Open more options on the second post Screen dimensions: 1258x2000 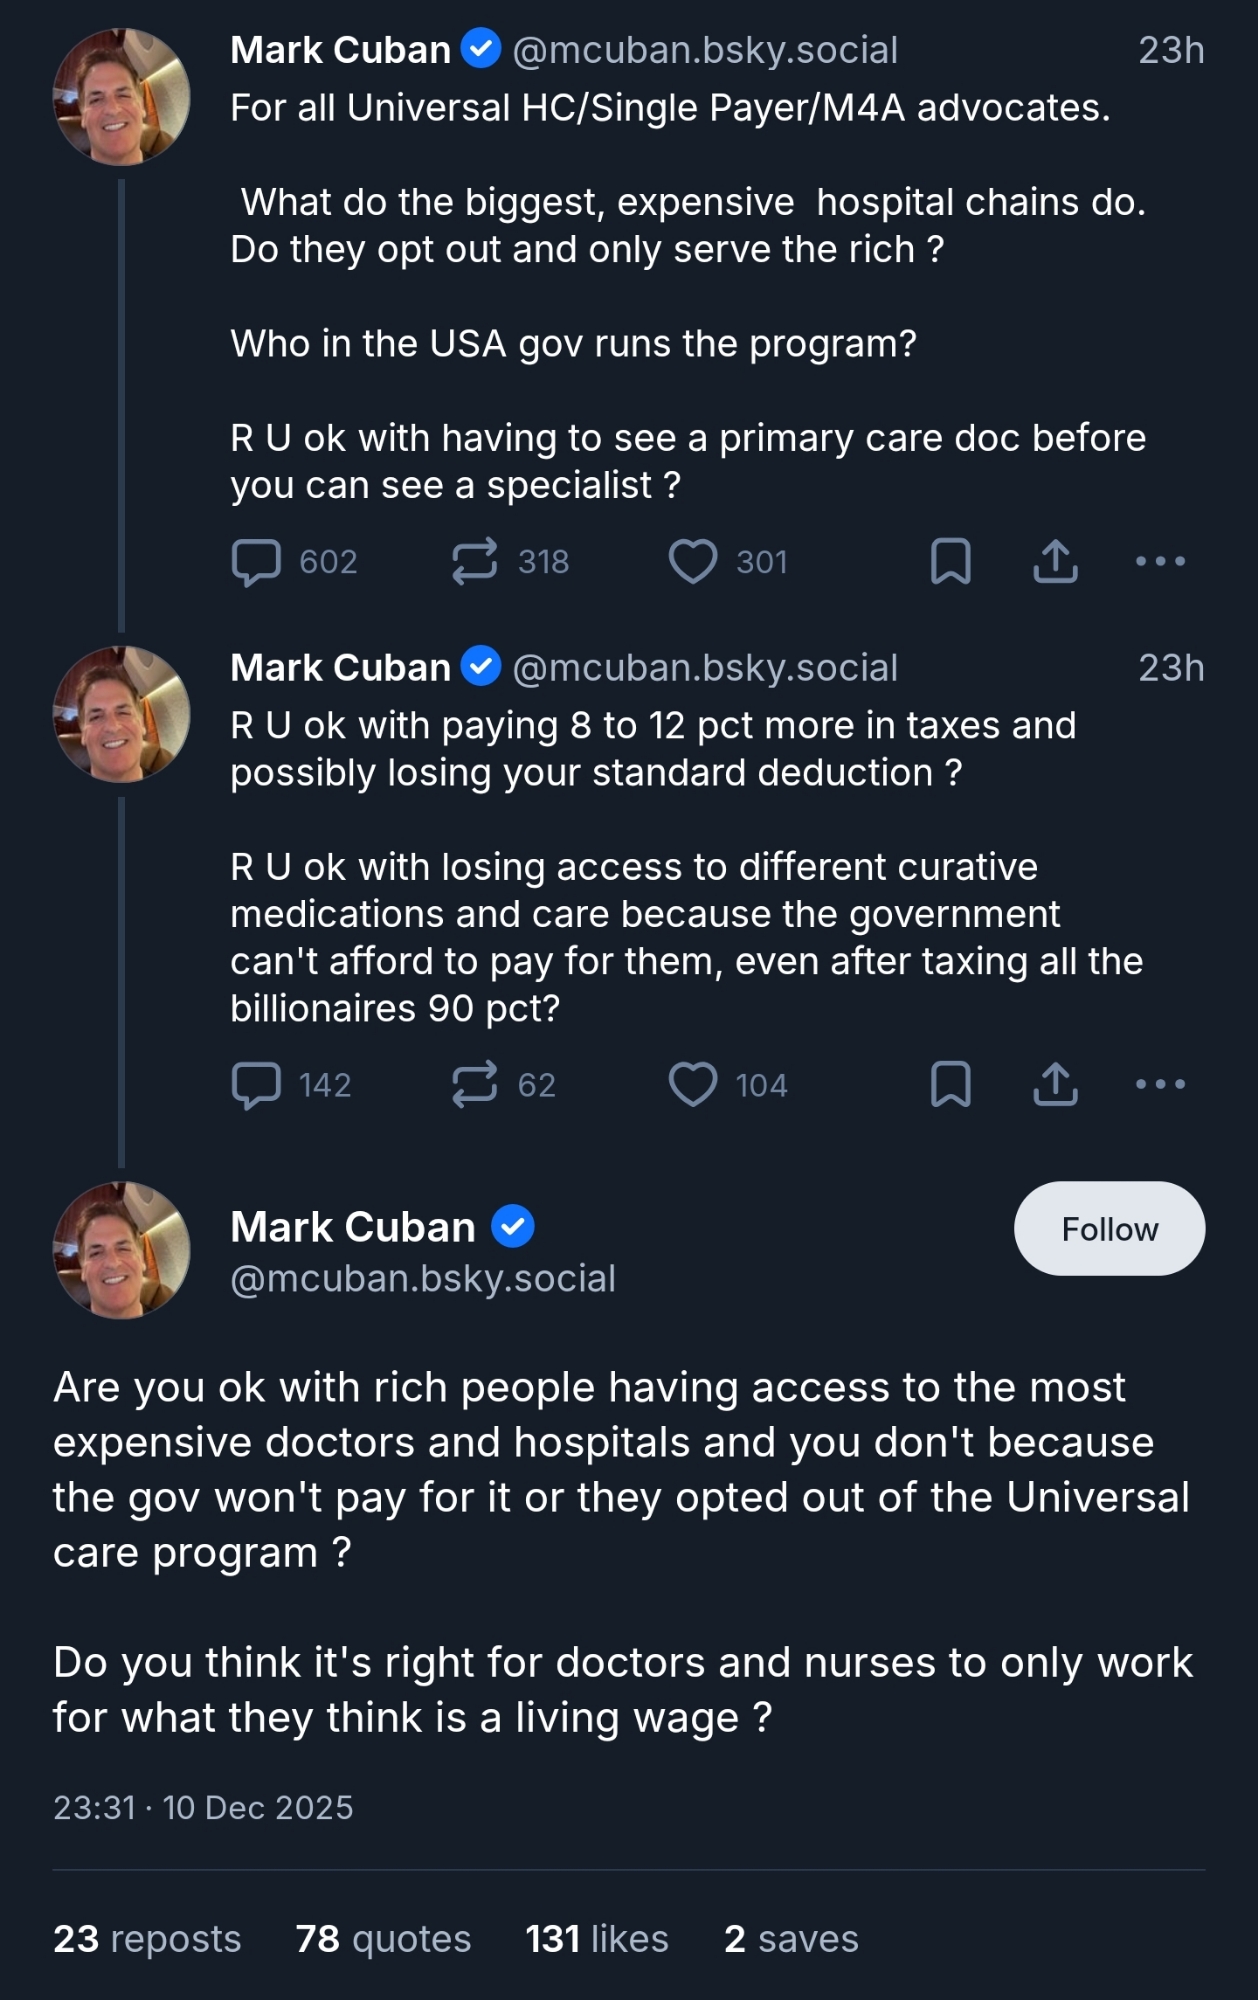(x=1160, y=1085)
